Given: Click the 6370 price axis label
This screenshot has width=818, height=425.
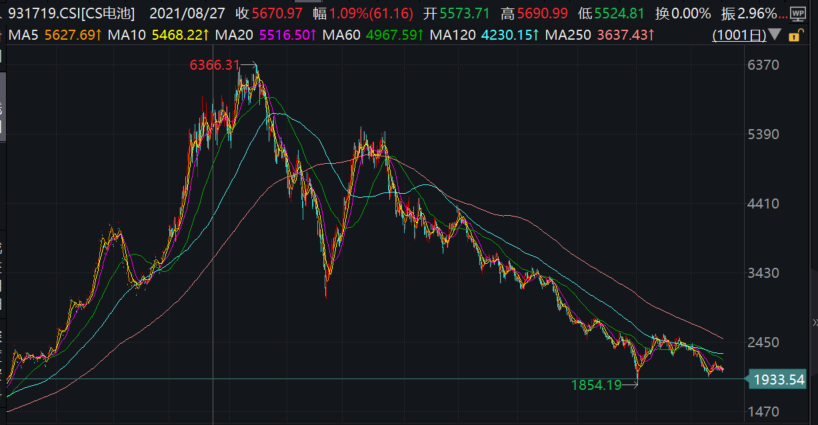Looking at the screenshot, I should pos(762,65).
